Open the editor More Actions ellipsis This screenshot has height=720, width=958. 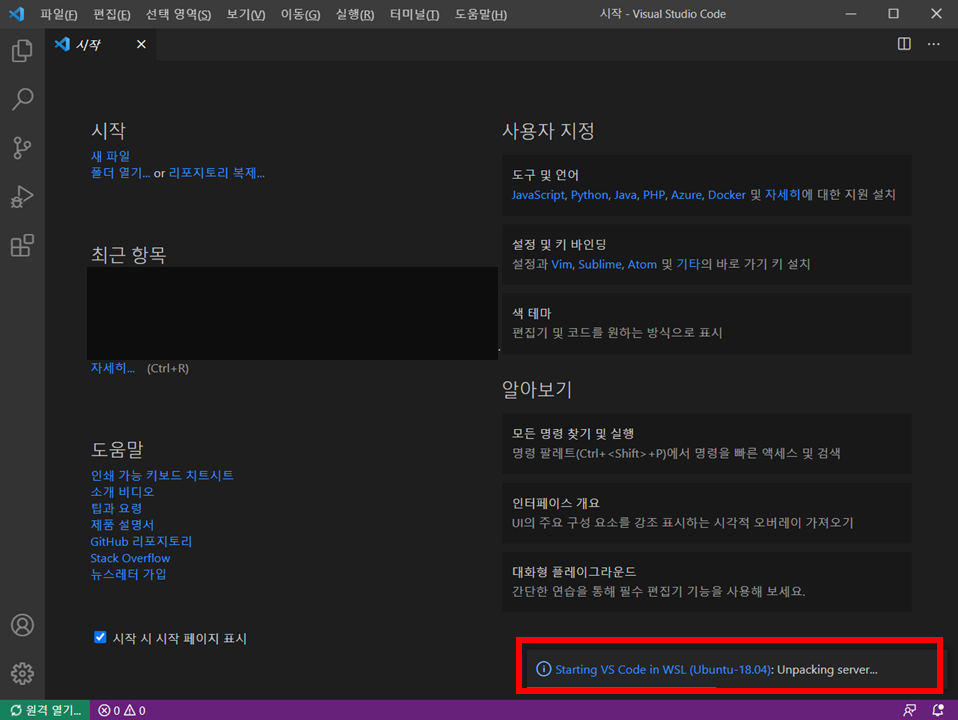pos(934,44)
